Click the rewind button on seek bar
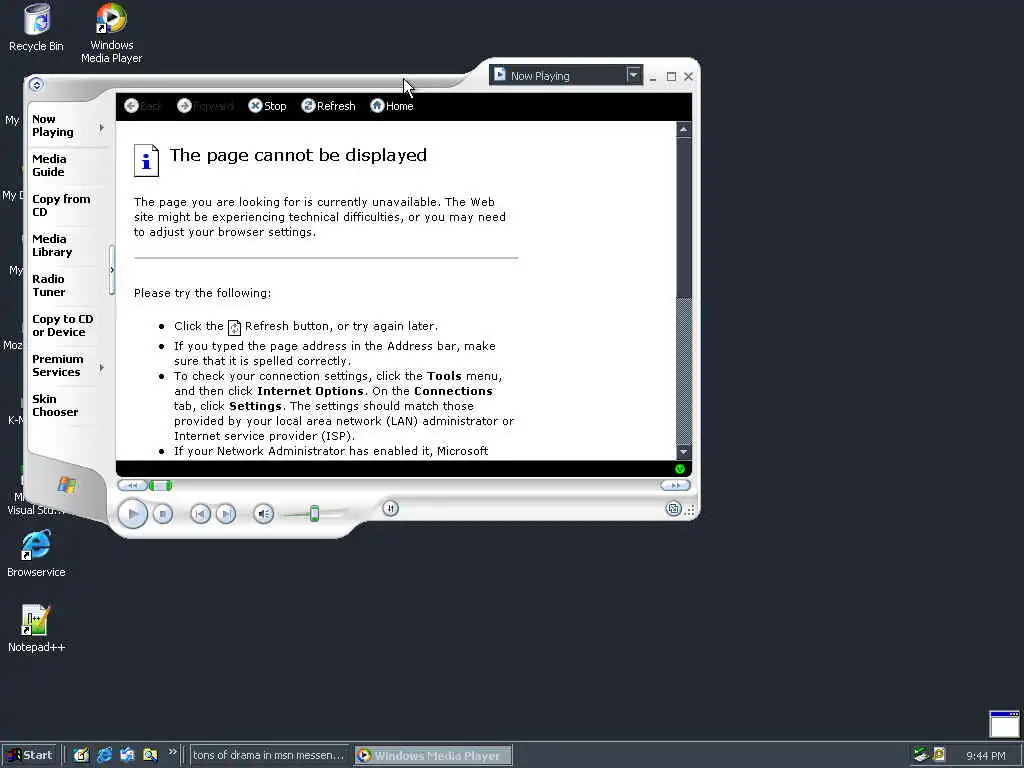 click(133, 485)
